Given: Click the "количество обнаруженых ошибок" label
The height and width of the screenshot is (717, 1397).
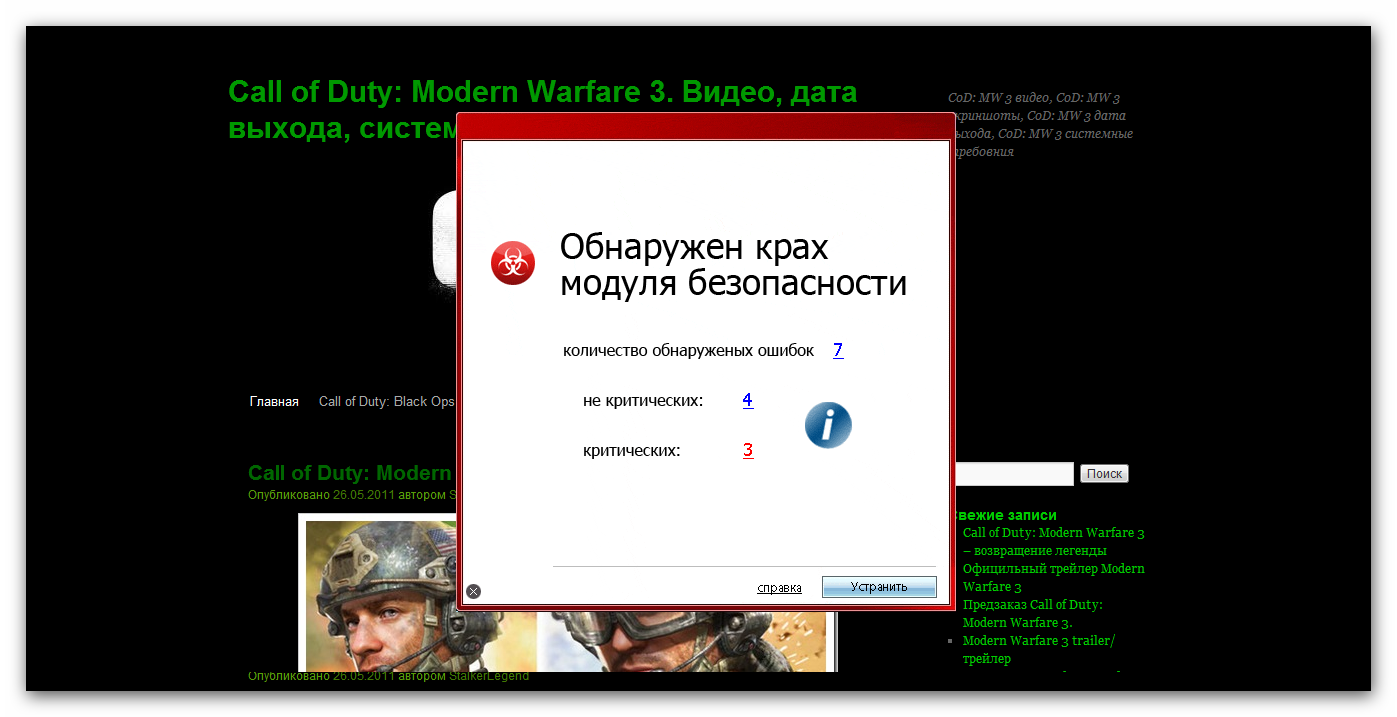Looking at the screenshot, I should point(688,350).
